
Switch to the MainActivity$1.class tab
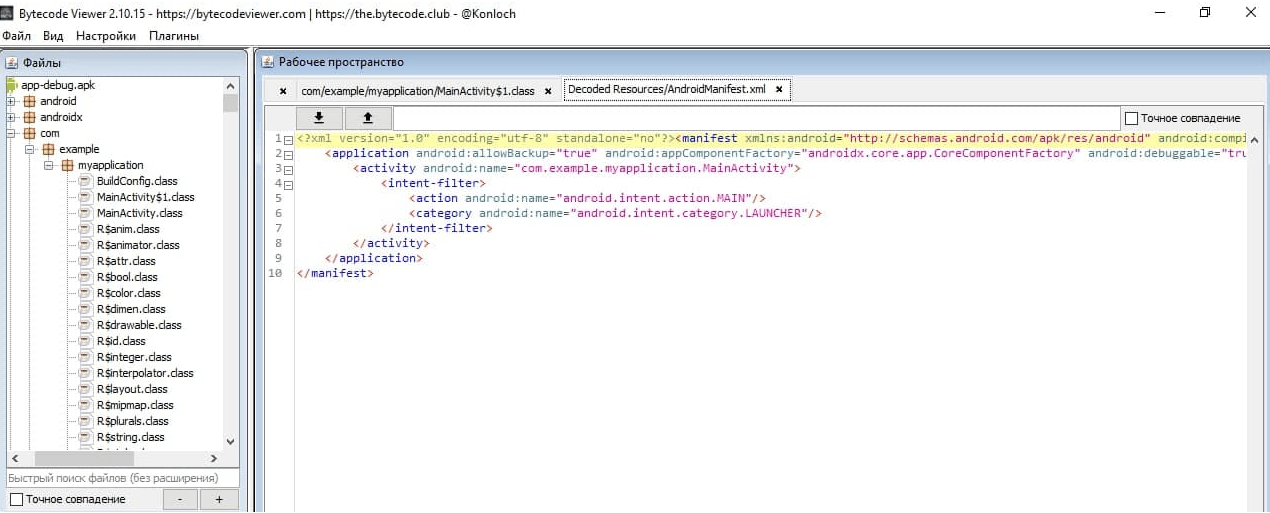(418, 90)
